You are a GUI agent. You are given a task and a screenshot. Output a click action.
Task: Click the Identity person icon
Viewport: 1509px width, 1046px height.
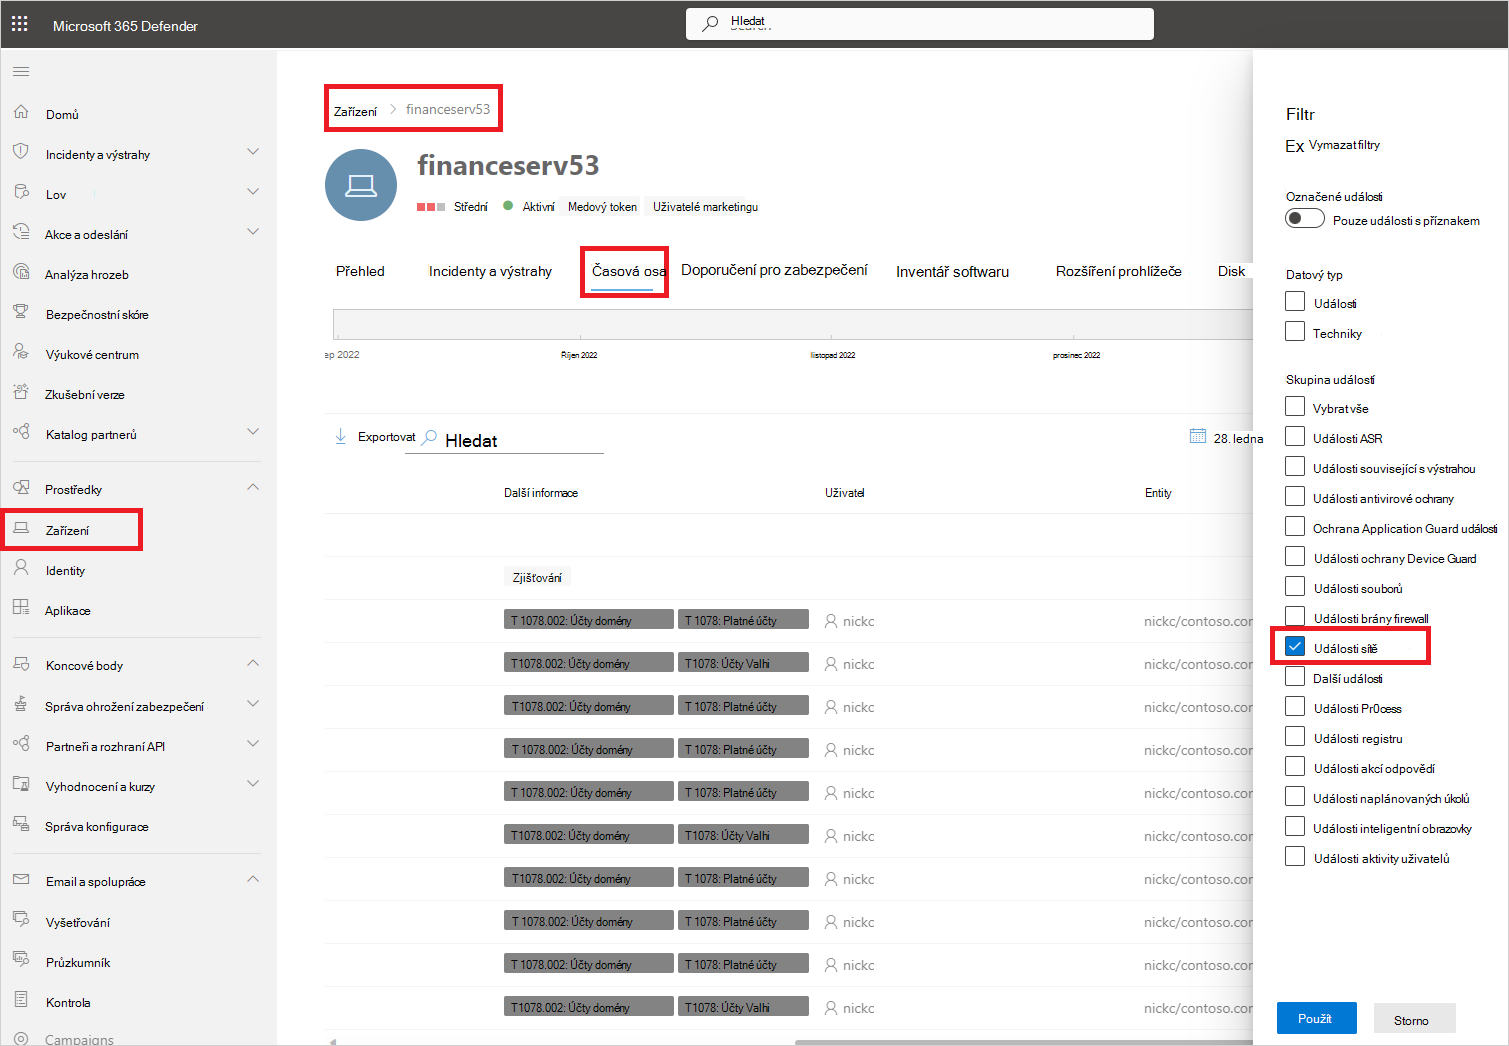point(21,568)
